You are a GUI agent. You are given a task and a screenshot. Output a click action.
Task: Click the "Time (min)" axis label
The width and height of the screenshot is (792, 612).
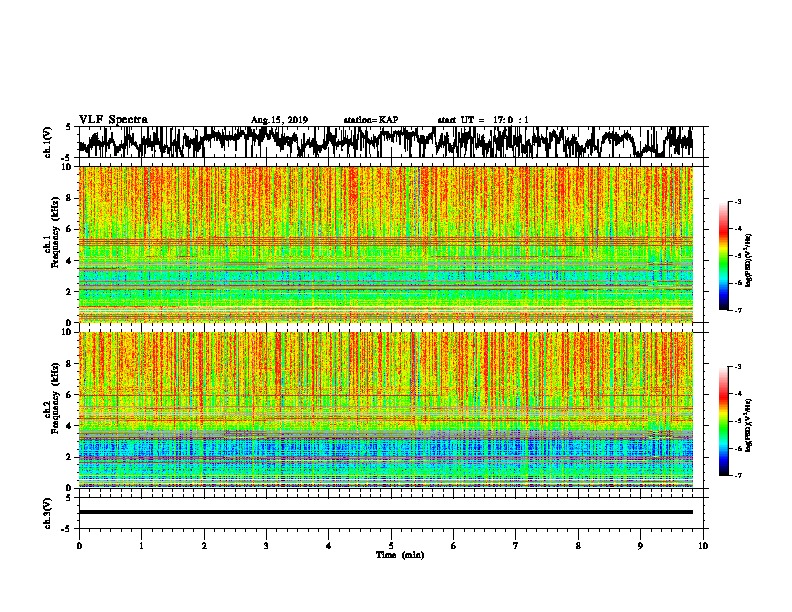(x=400, y=555)
